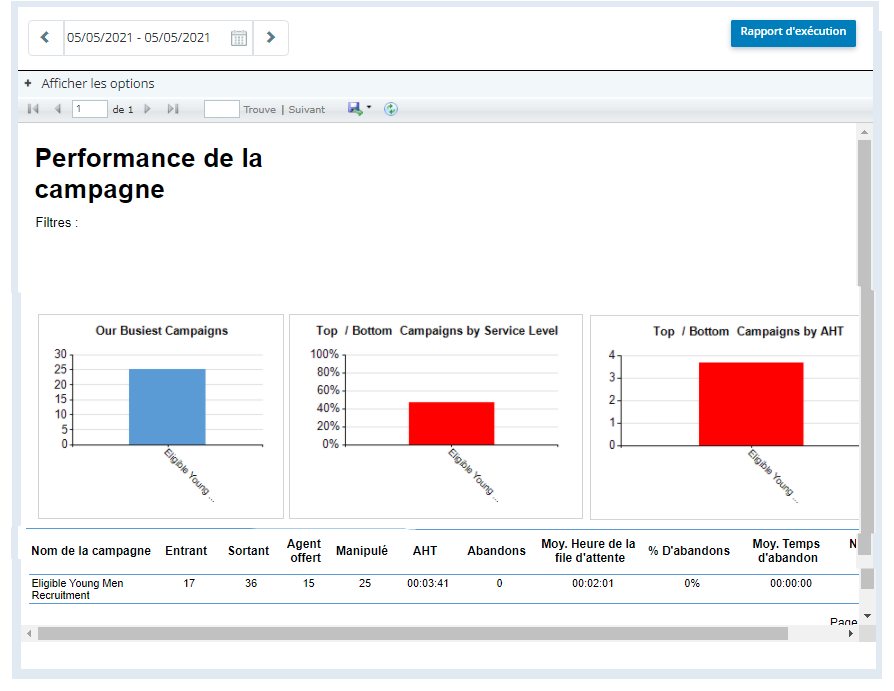Click Moy. Heure de la file d'attente header
The width and height of the screenshot is (894, 691).
588,551
